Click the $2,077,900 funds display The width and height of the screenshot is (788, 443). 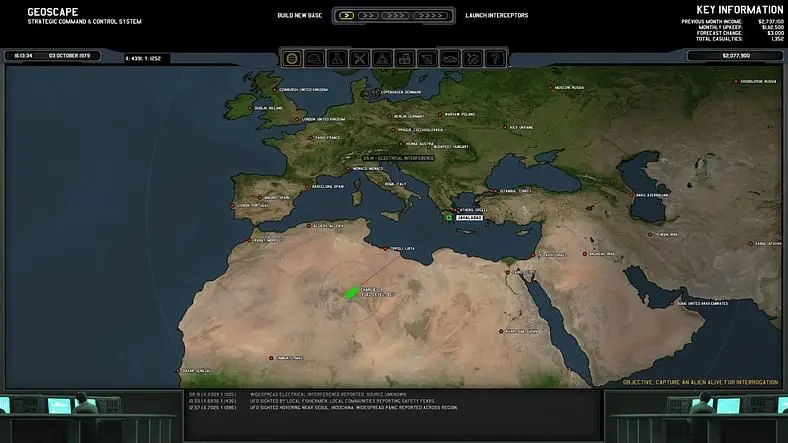[x=736, y=56]
